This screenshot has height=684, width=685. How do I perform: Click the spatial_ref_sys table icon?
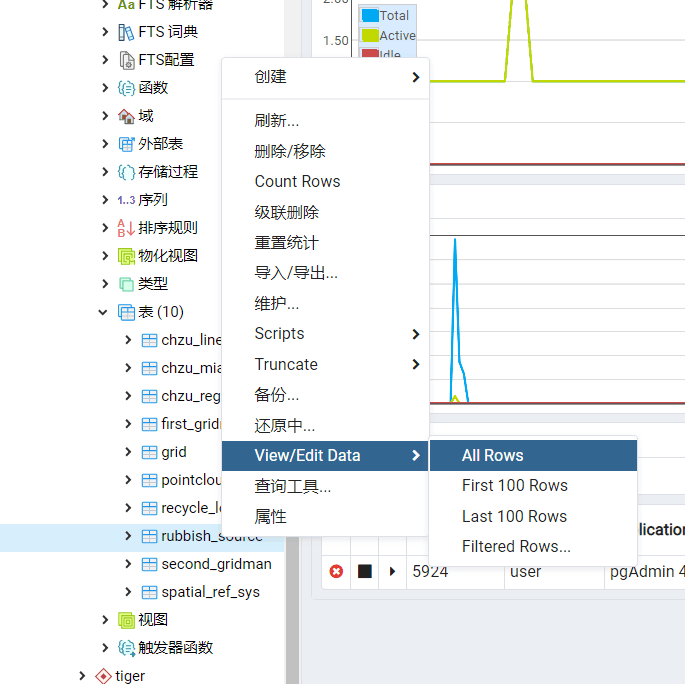tap(149, 592)
